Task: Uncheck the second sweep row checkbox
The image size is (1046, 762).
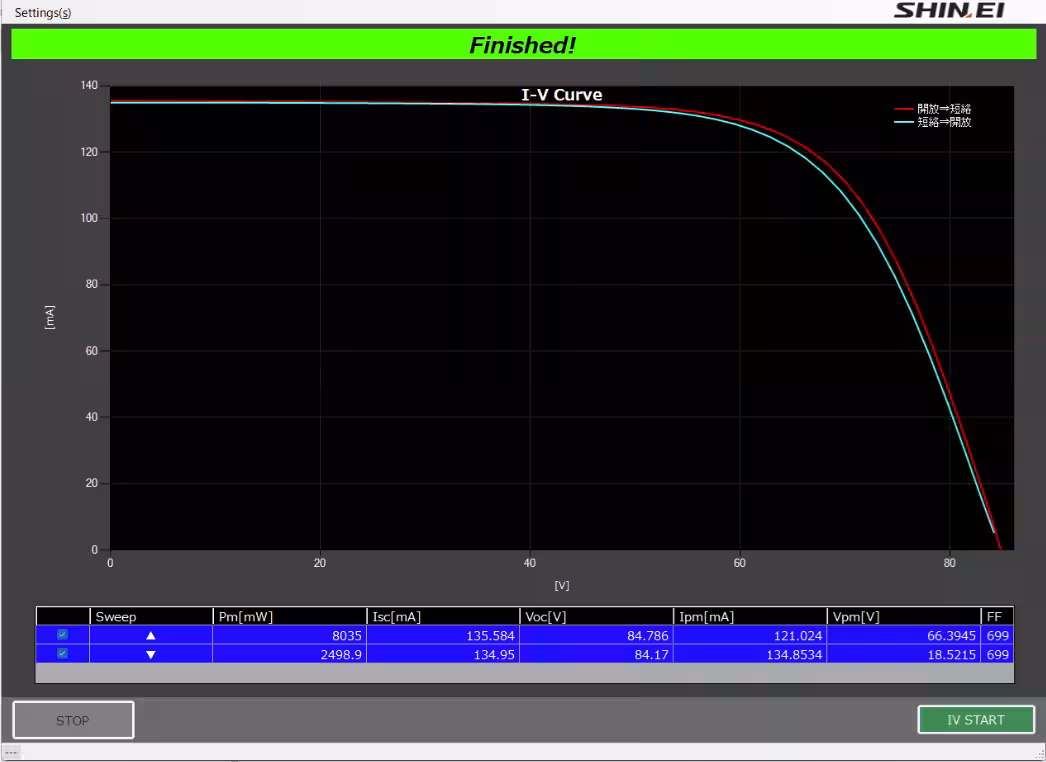Action: pos(63,654)
